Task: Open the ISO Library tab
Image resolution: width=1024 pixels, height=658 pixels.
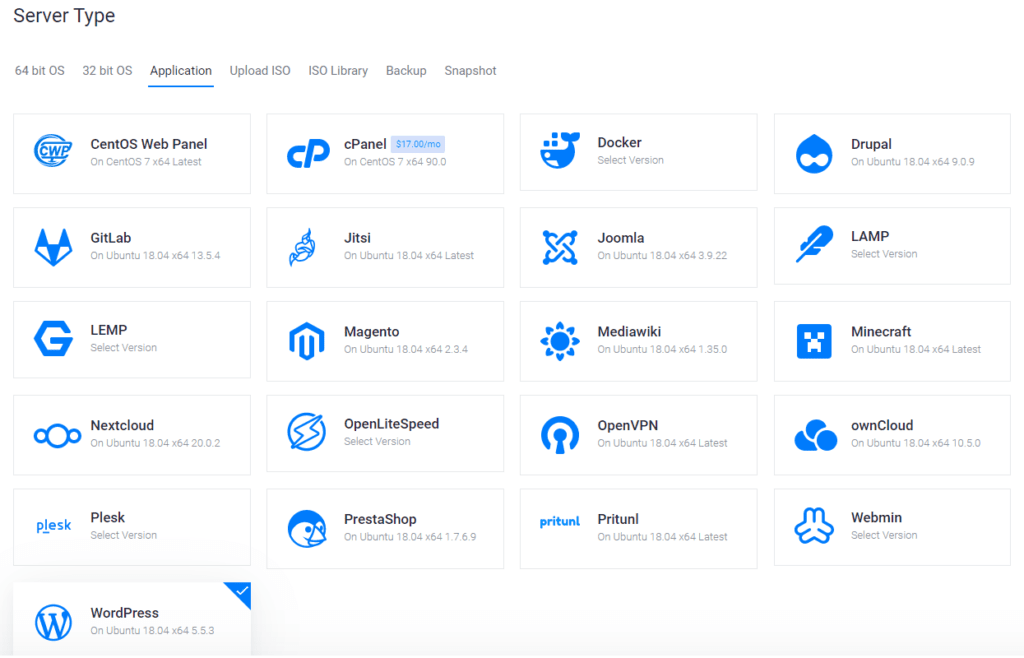Action: pyautogui.click(x=338, y=71)
